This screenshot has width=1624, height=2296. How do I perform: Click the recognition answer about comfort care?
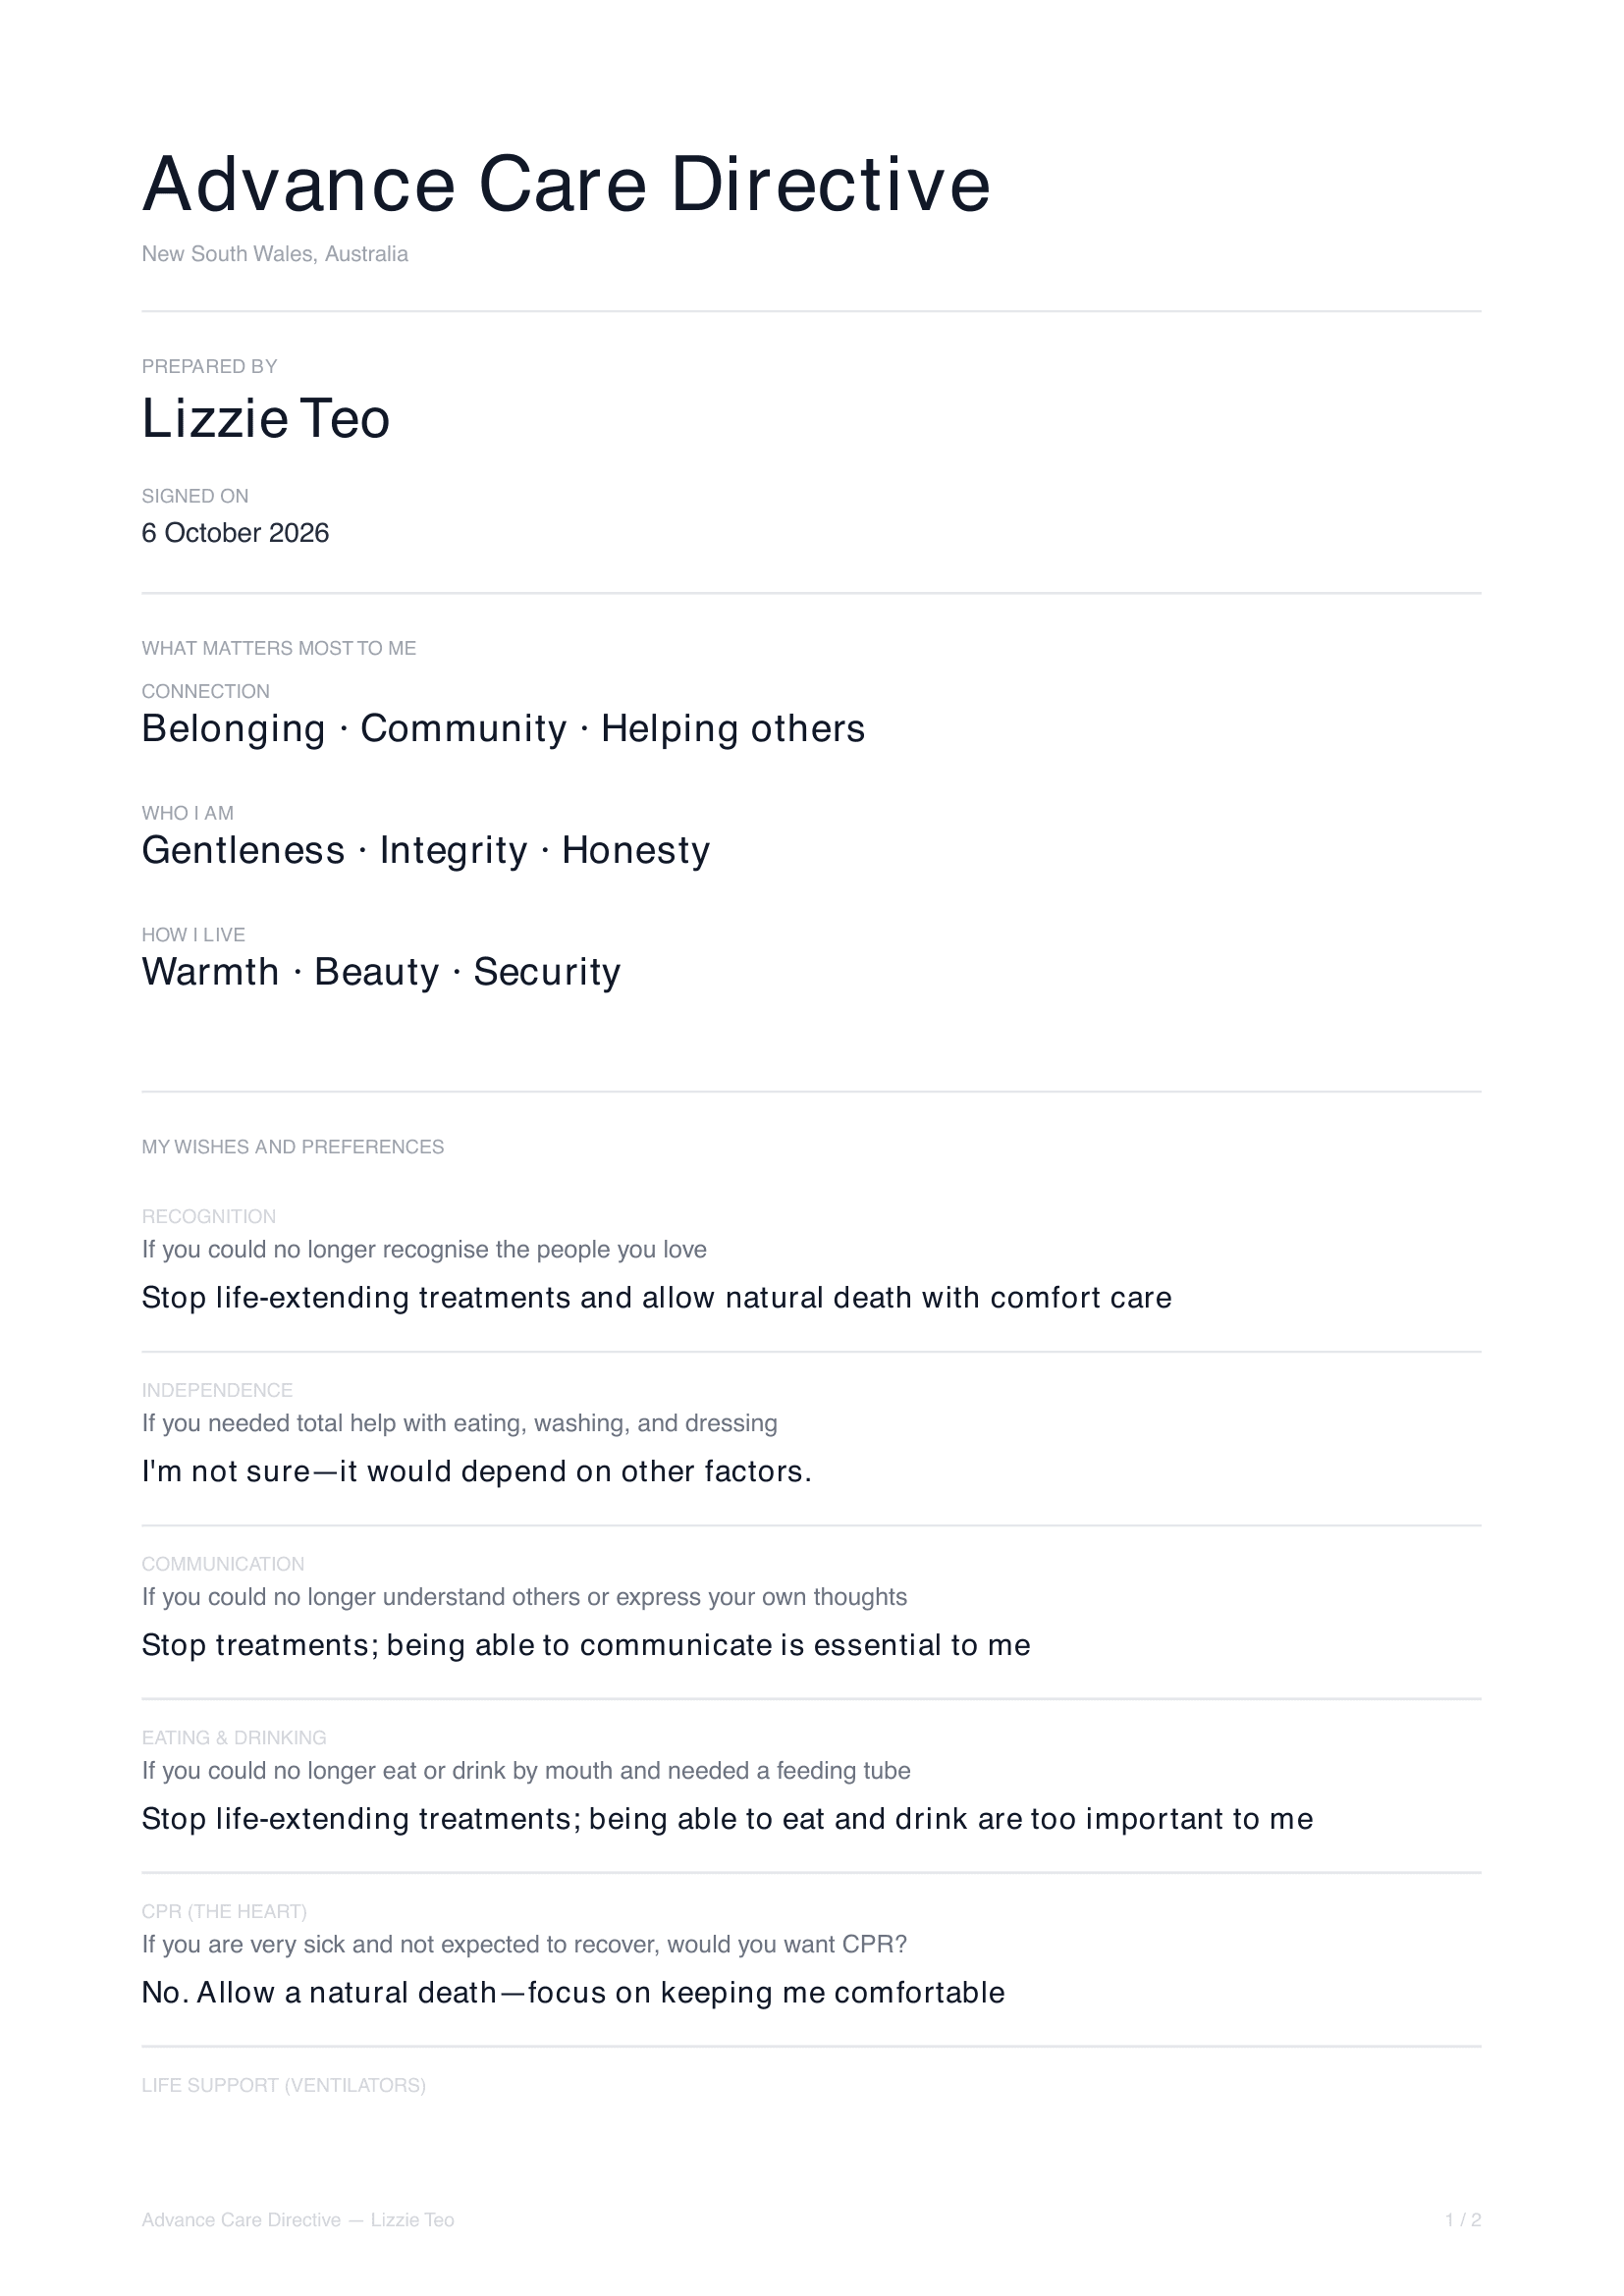(x=657, y=1298)
